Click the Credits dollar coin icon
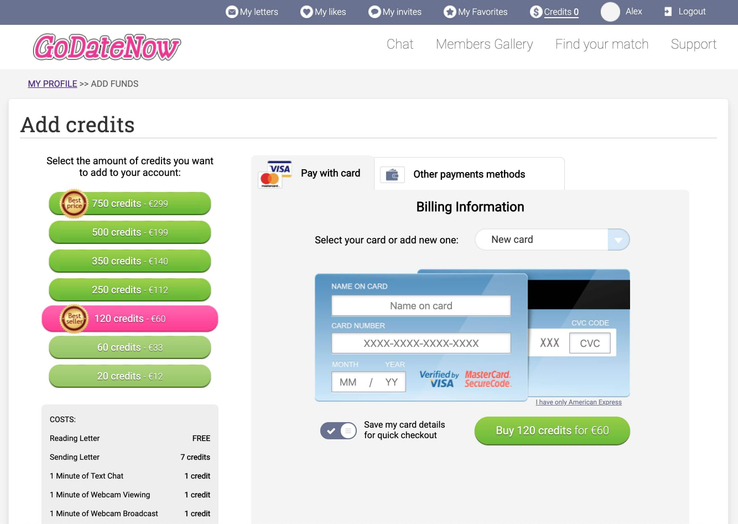 [x=536, y=12]
